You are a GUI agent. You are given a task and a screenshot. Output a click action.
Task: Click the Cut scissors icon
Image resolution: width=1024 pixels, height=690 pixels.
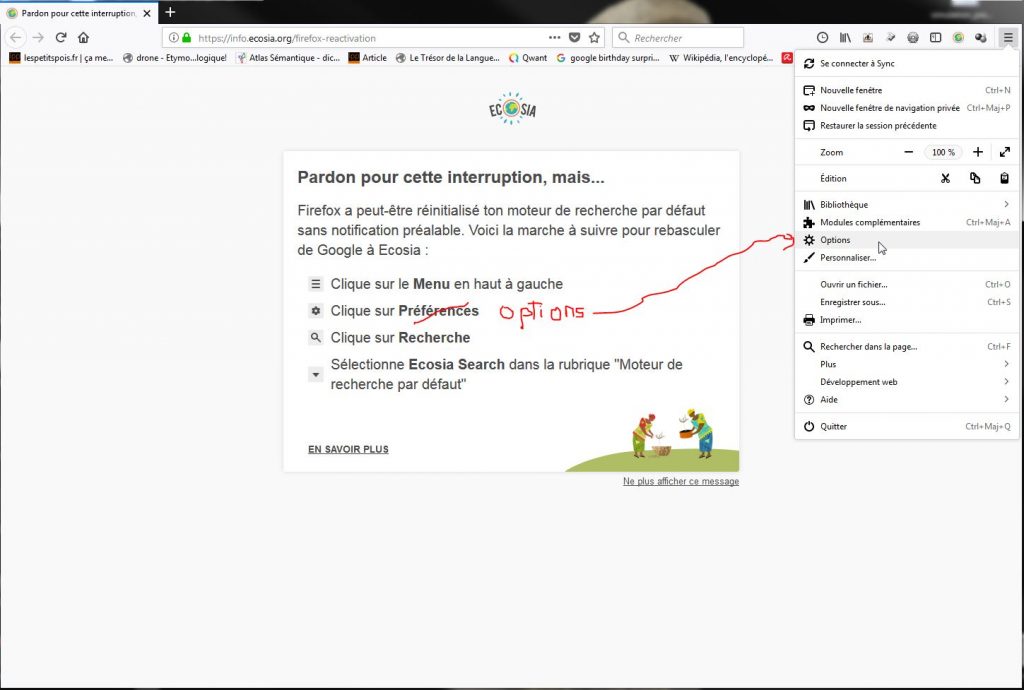(945, 178)
